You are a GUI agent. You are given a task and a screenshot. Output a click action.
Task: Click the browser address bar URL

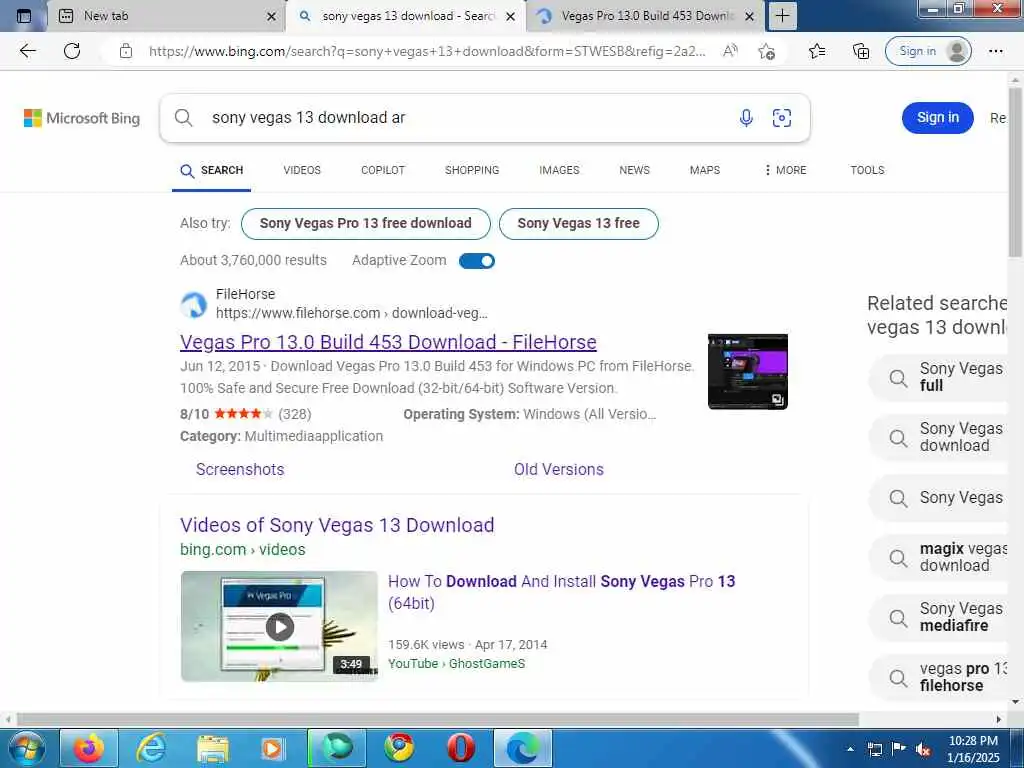[x=426, y=51]
